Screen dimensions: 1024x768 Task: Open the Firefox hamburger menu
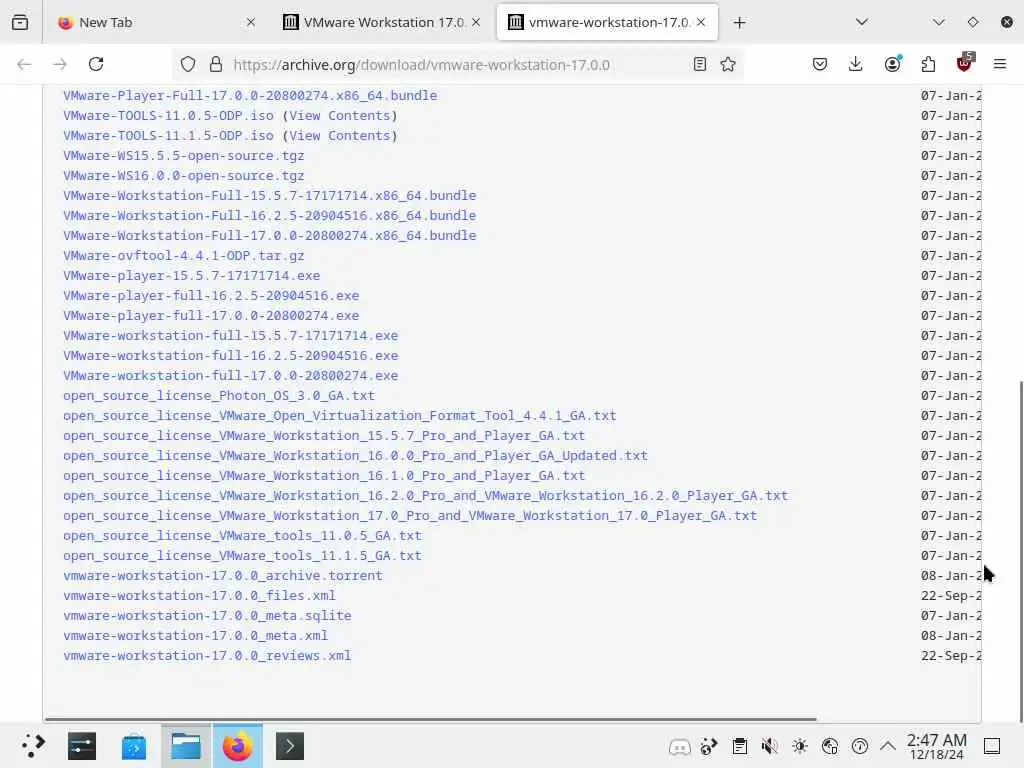pos(1000,64)
